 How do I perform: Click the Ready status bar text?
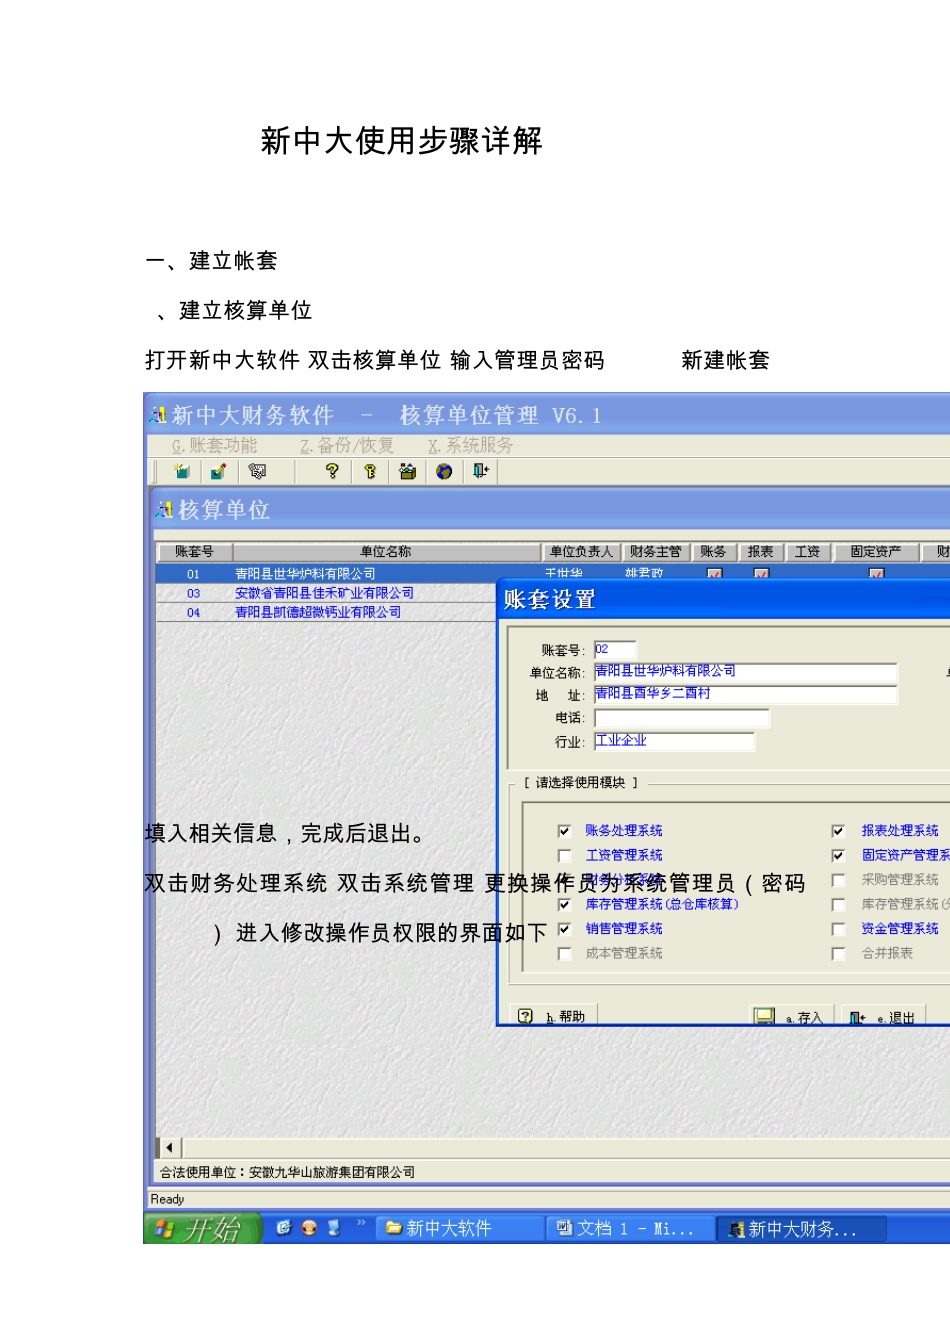click(x=168, y=1199)
